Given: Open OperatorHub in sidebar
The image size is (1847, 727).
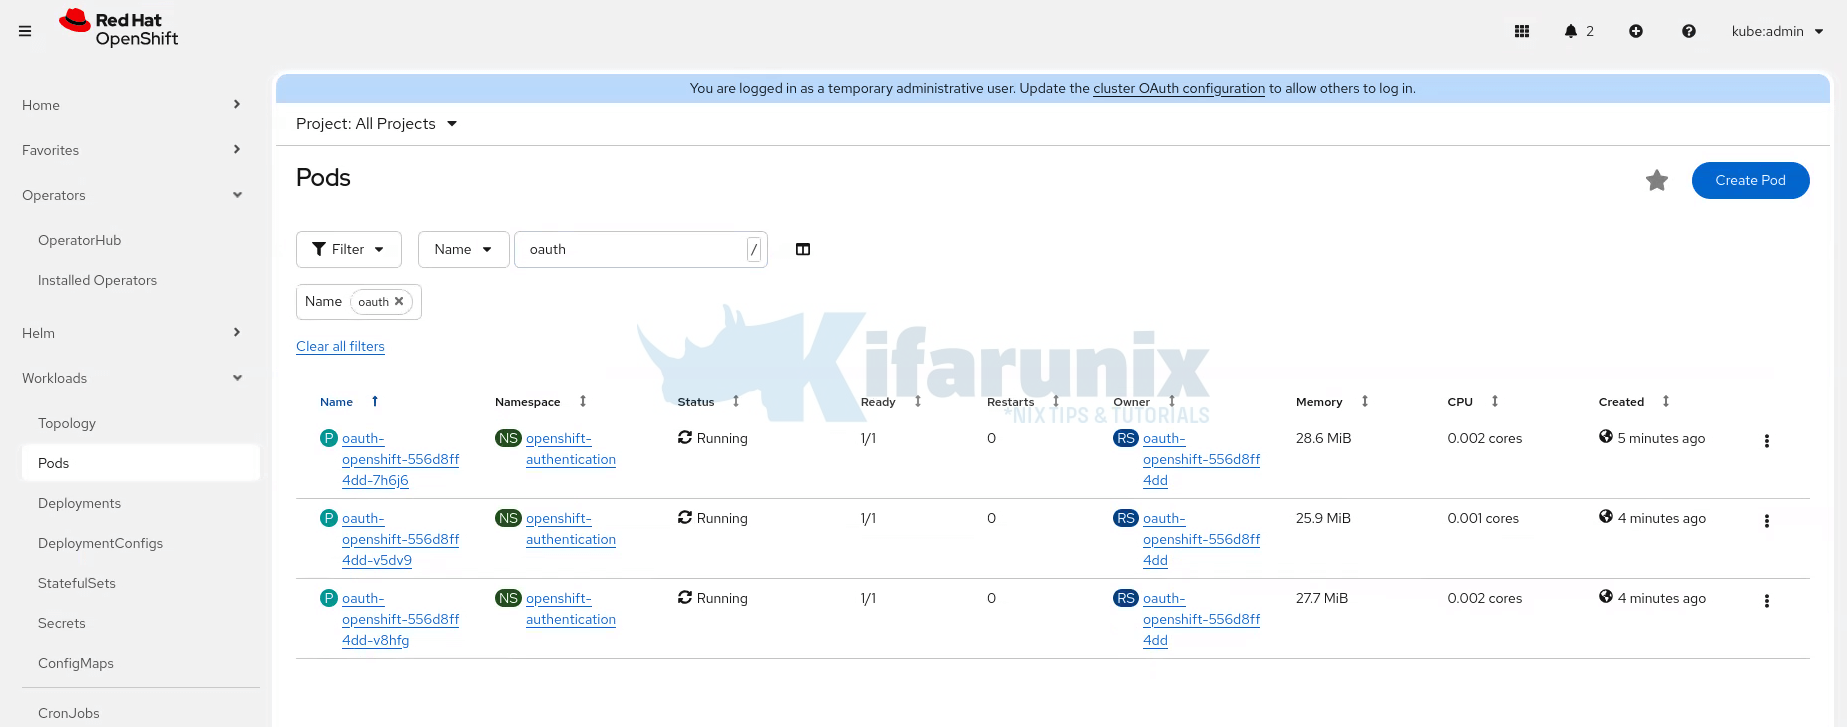Looking at the screenshot, I should 79,240.
